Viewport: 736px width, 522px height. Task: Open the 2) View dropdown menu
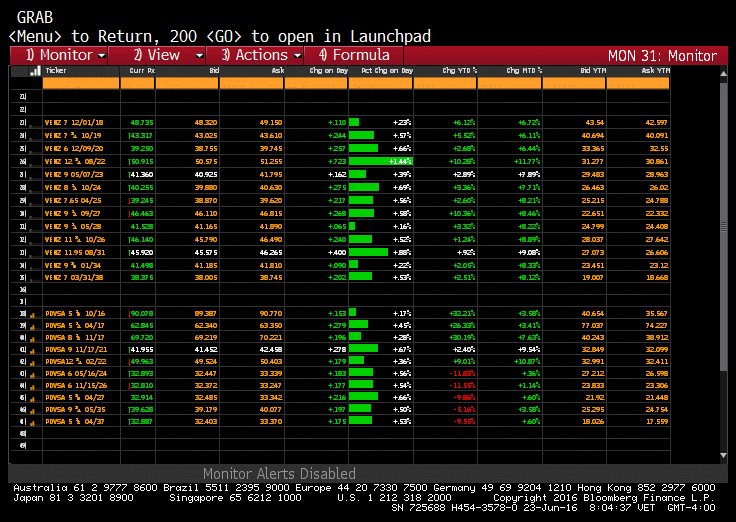pos(157,55)
